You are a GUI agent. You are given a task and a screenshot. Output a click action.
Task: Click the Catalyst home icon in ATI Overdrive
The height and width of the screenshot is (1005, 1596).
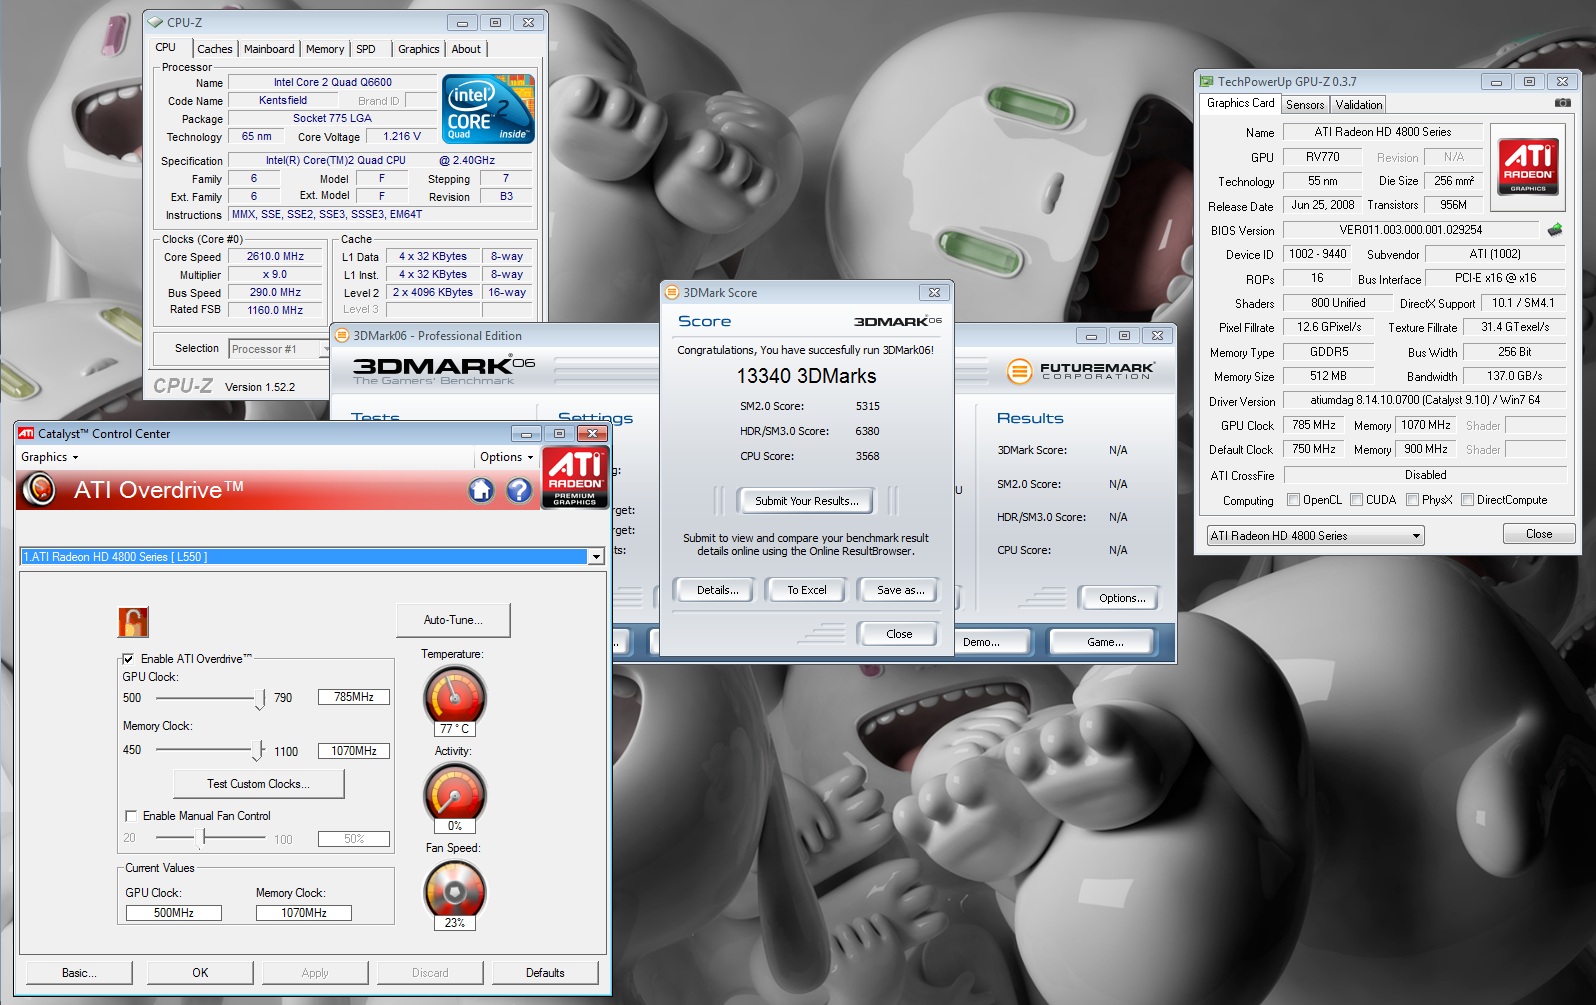tap(481, 490)
